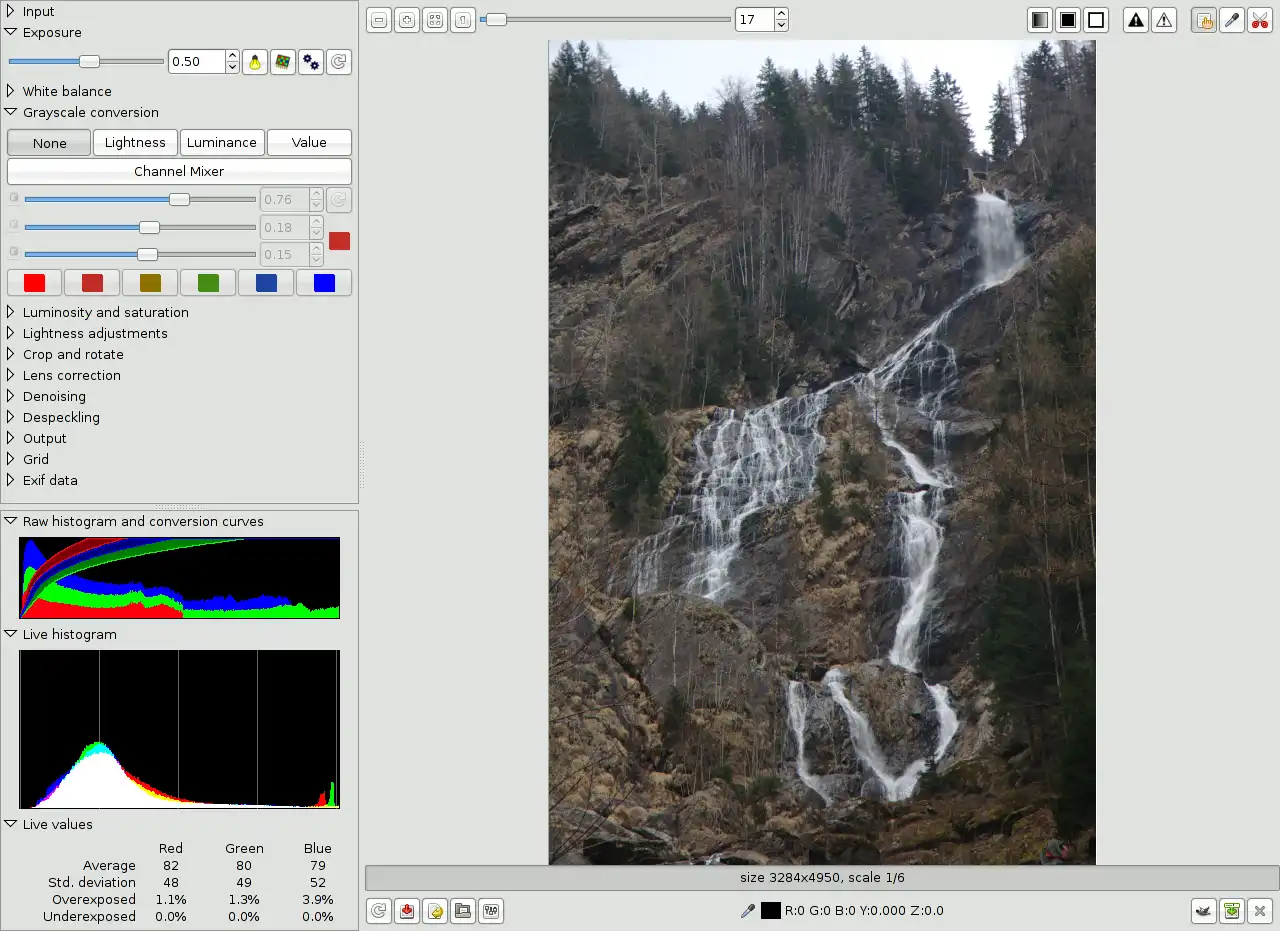Click the white square icon in the top toolbar
This screenshot has width=1280, height=931.
(x=1096, y=20)
